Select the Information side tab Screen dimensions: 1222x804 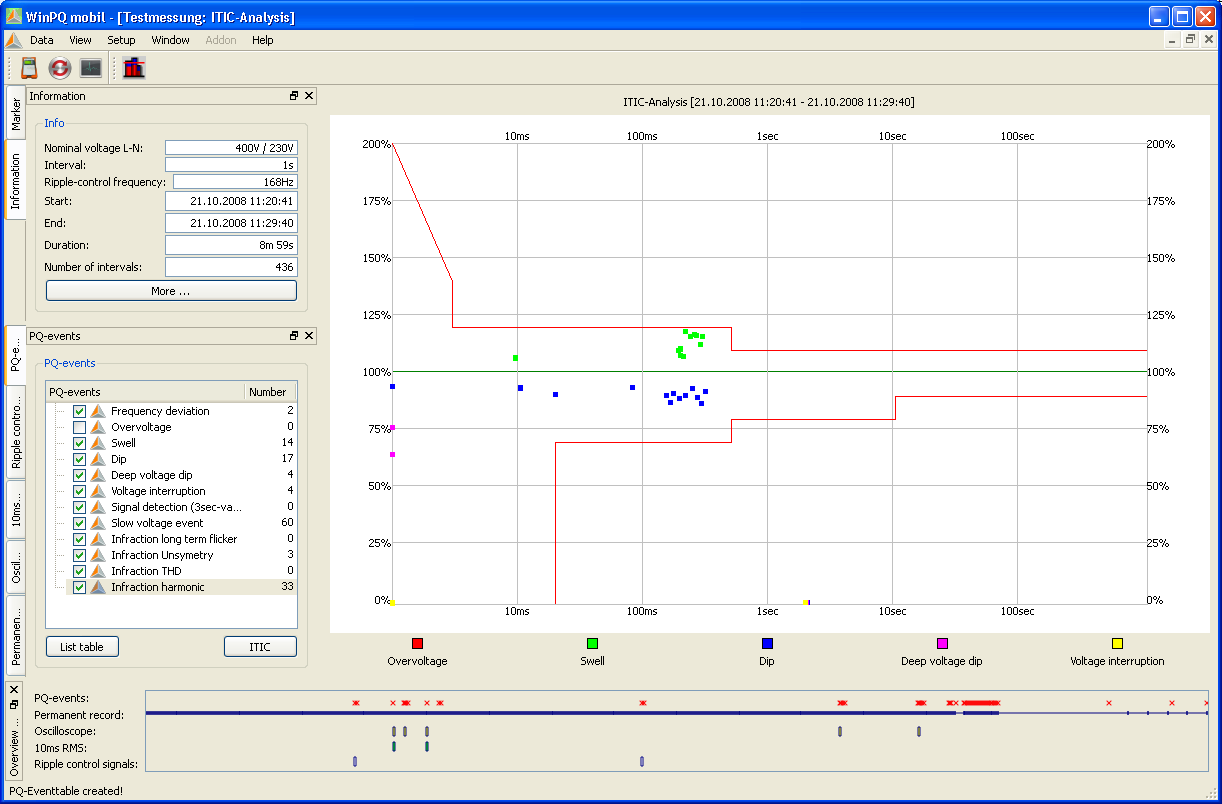[15, 181]
